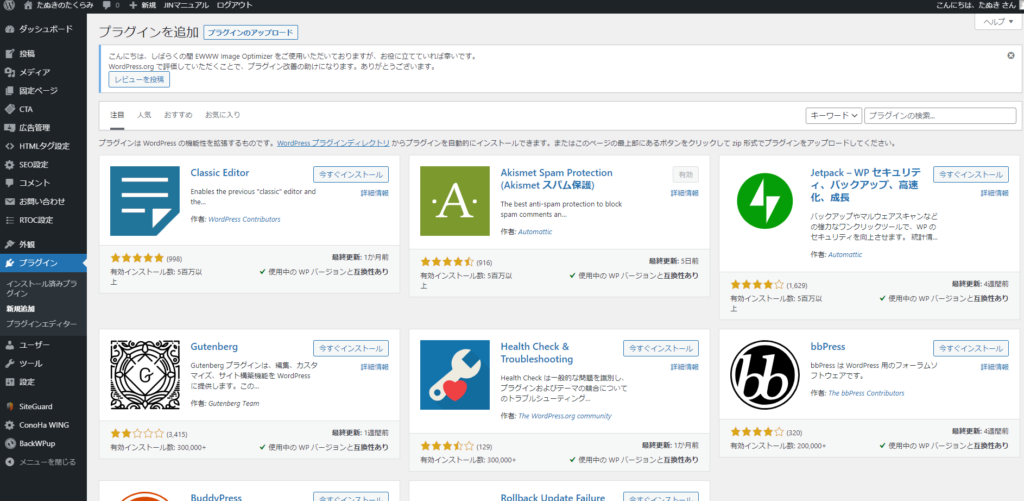Open the HTMLタグ設定 sidebar icon

9,146
